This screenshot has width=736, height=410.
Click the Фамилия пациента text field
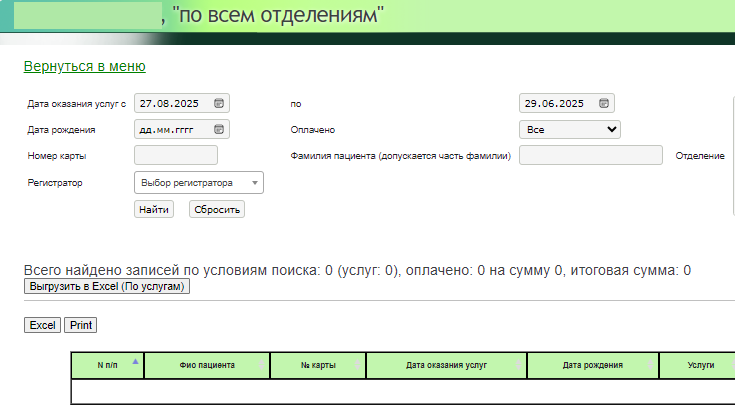coord(590,155)
